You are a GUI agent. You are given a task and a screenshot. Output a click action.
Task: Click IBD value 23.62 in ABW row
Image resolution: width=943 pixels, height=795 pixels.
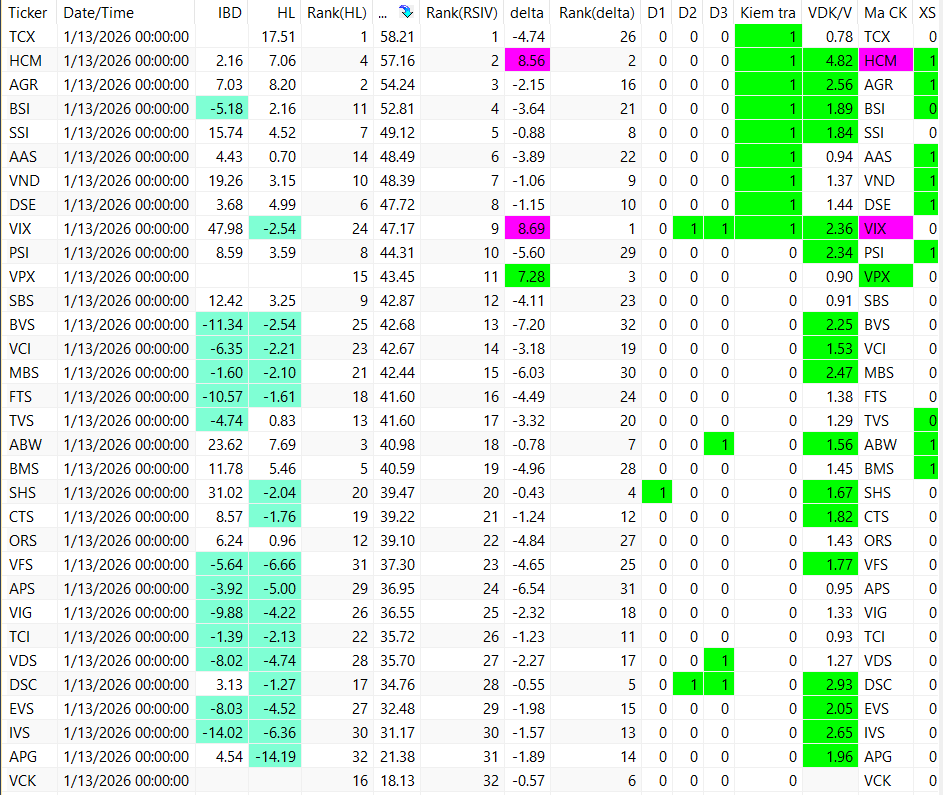pos(226,444)
